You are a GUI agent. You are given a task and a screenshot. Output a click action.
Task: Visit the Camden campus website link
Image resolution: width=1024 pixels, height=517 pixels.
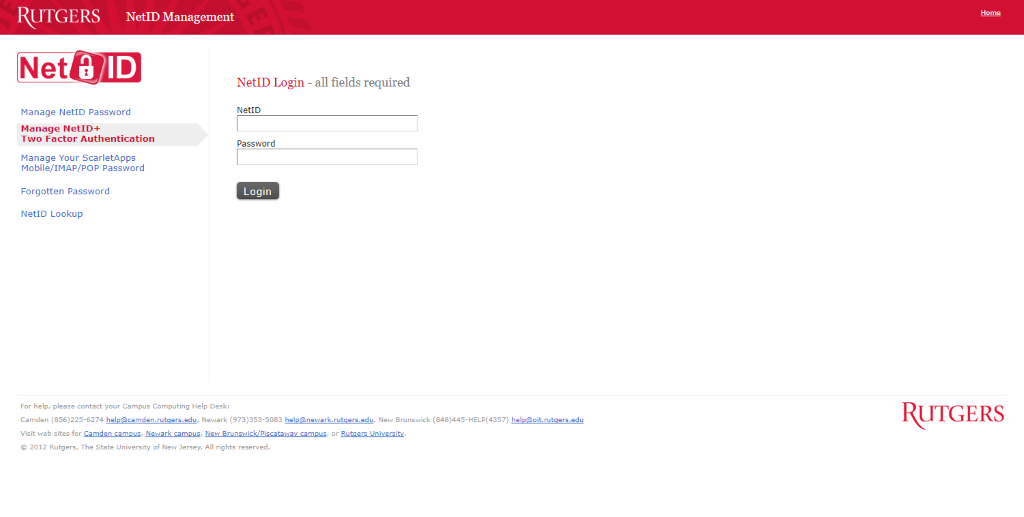click(x=112, y=434)
